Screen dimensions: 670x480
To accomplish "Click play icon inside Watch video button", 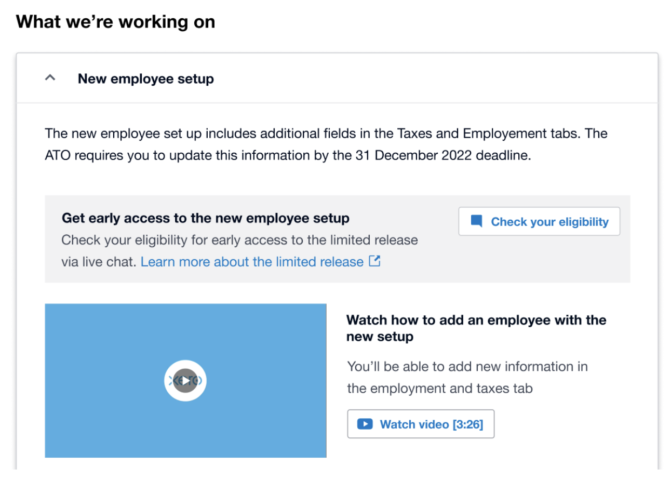I will (x=364, y=424).
